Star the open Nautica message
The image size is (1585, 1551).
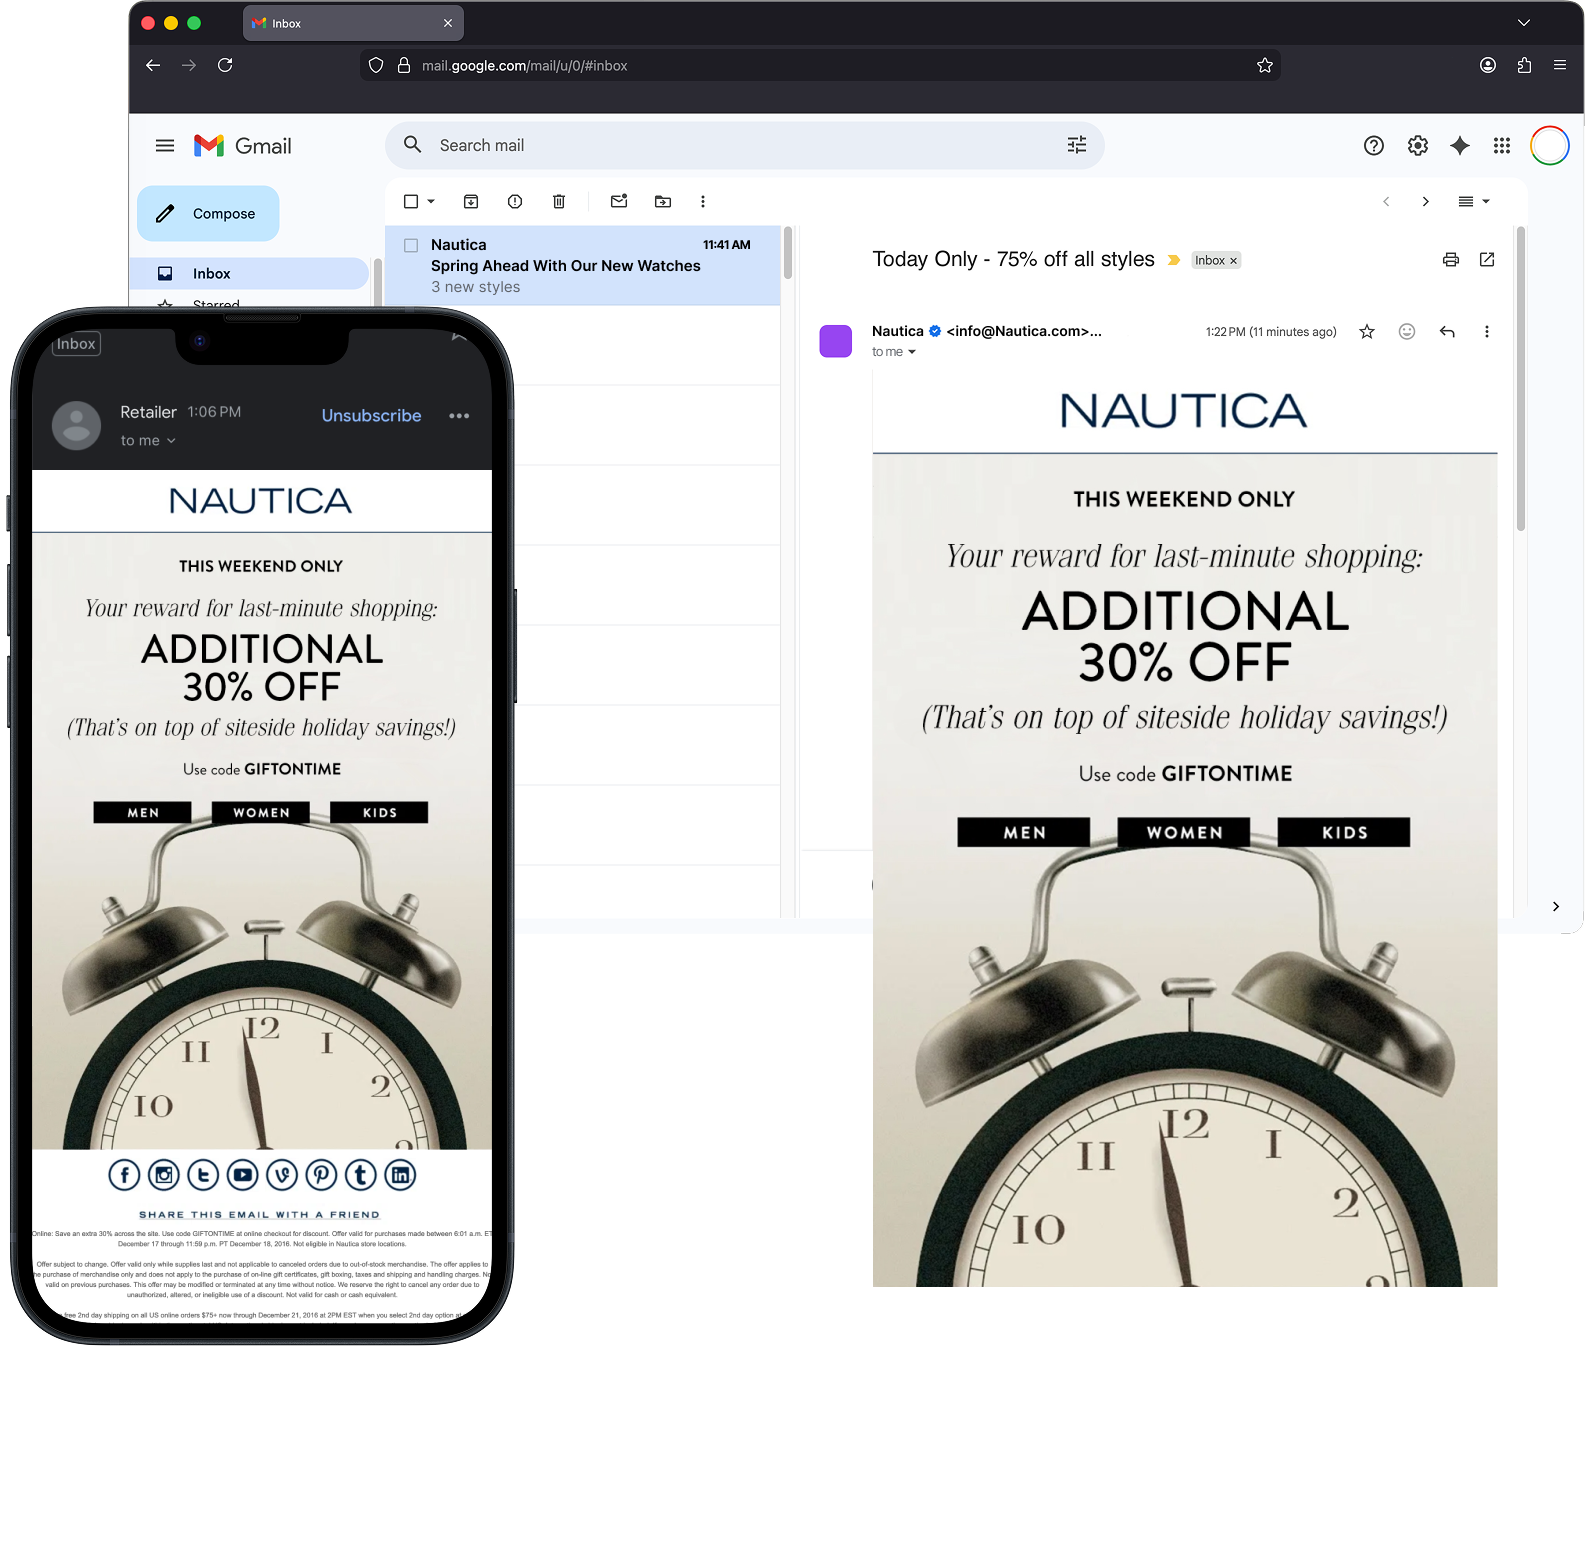pyautogui.click(x=1367, y=332)
